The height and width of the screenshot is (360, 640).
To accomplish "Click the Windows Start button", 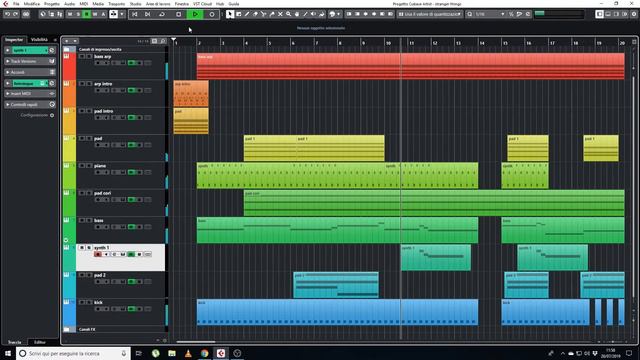I will click(x=8, y=353).
